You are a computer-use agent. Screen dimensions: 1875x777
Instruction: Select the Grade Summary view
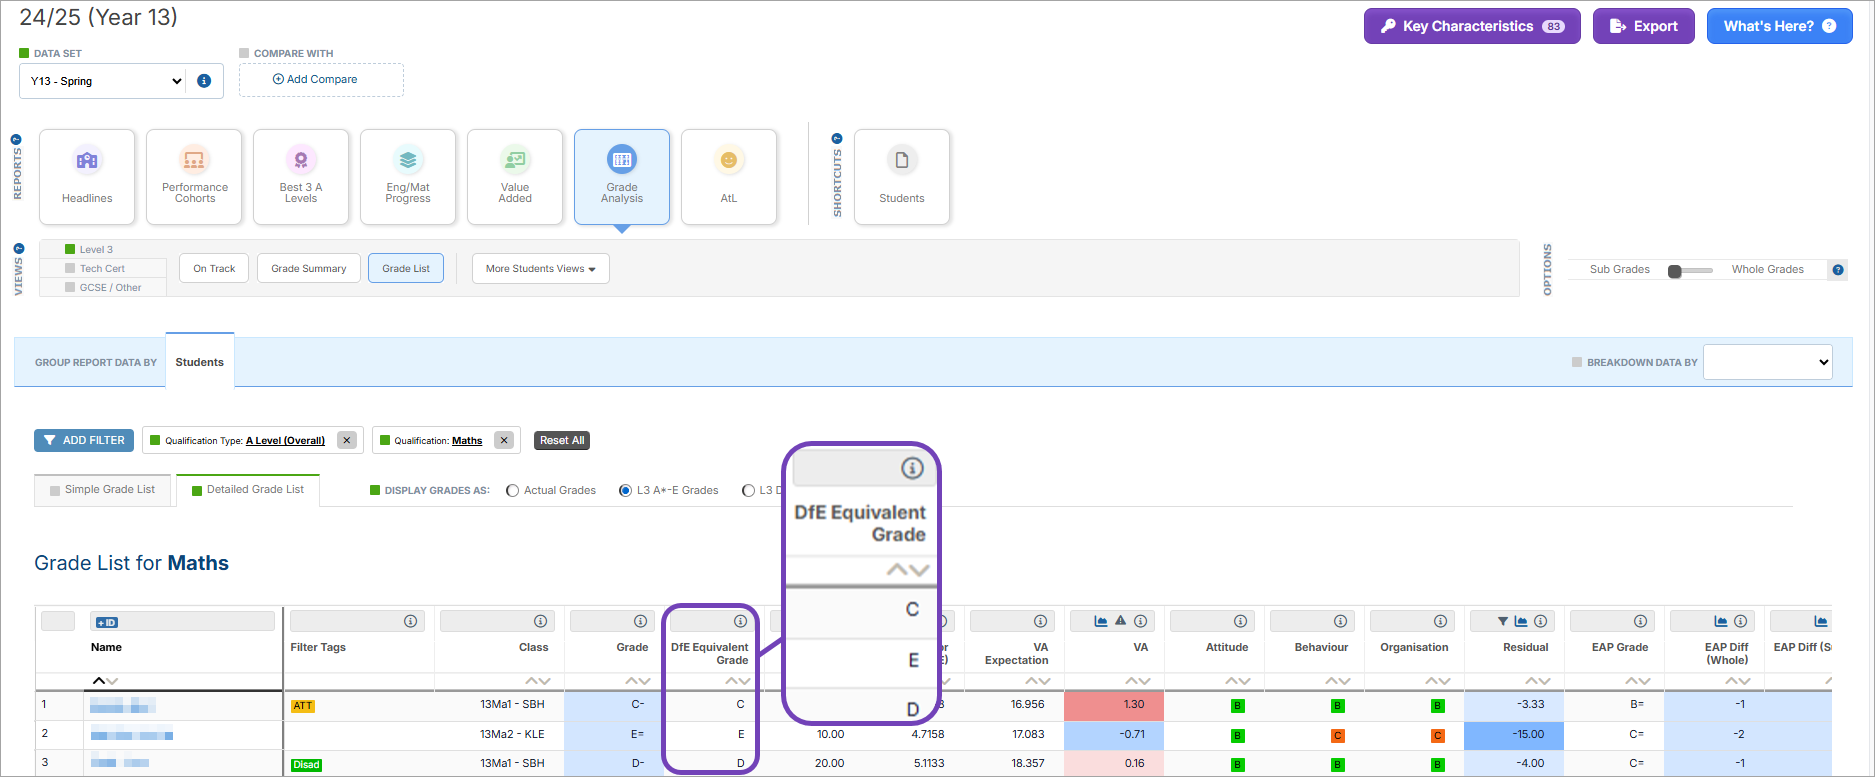pos(308,269)
